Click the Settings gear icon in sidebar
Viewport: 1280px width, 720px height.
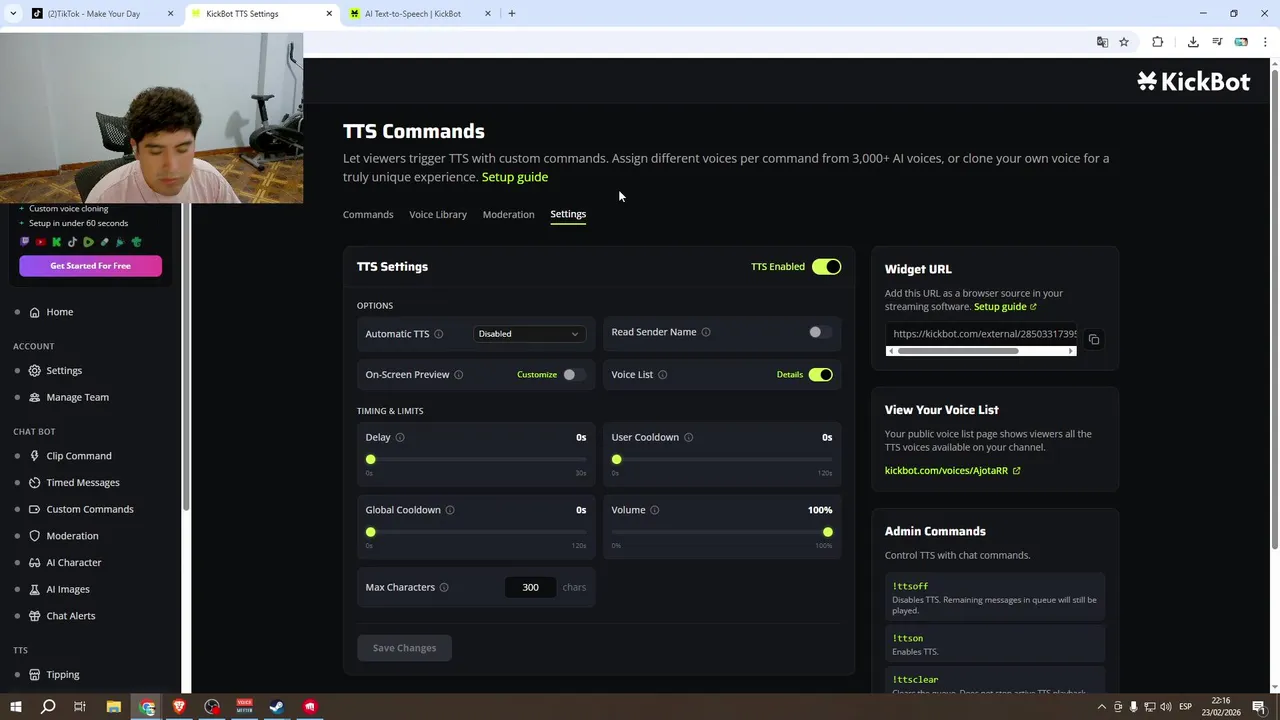(x=35, y=371)
